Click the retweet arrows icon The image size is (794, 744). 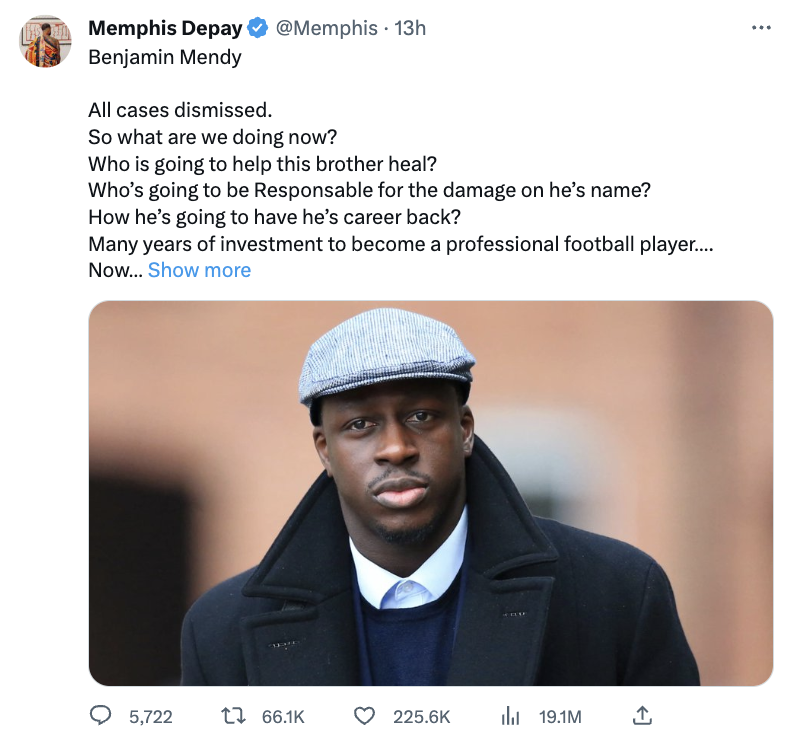point(232,716)
